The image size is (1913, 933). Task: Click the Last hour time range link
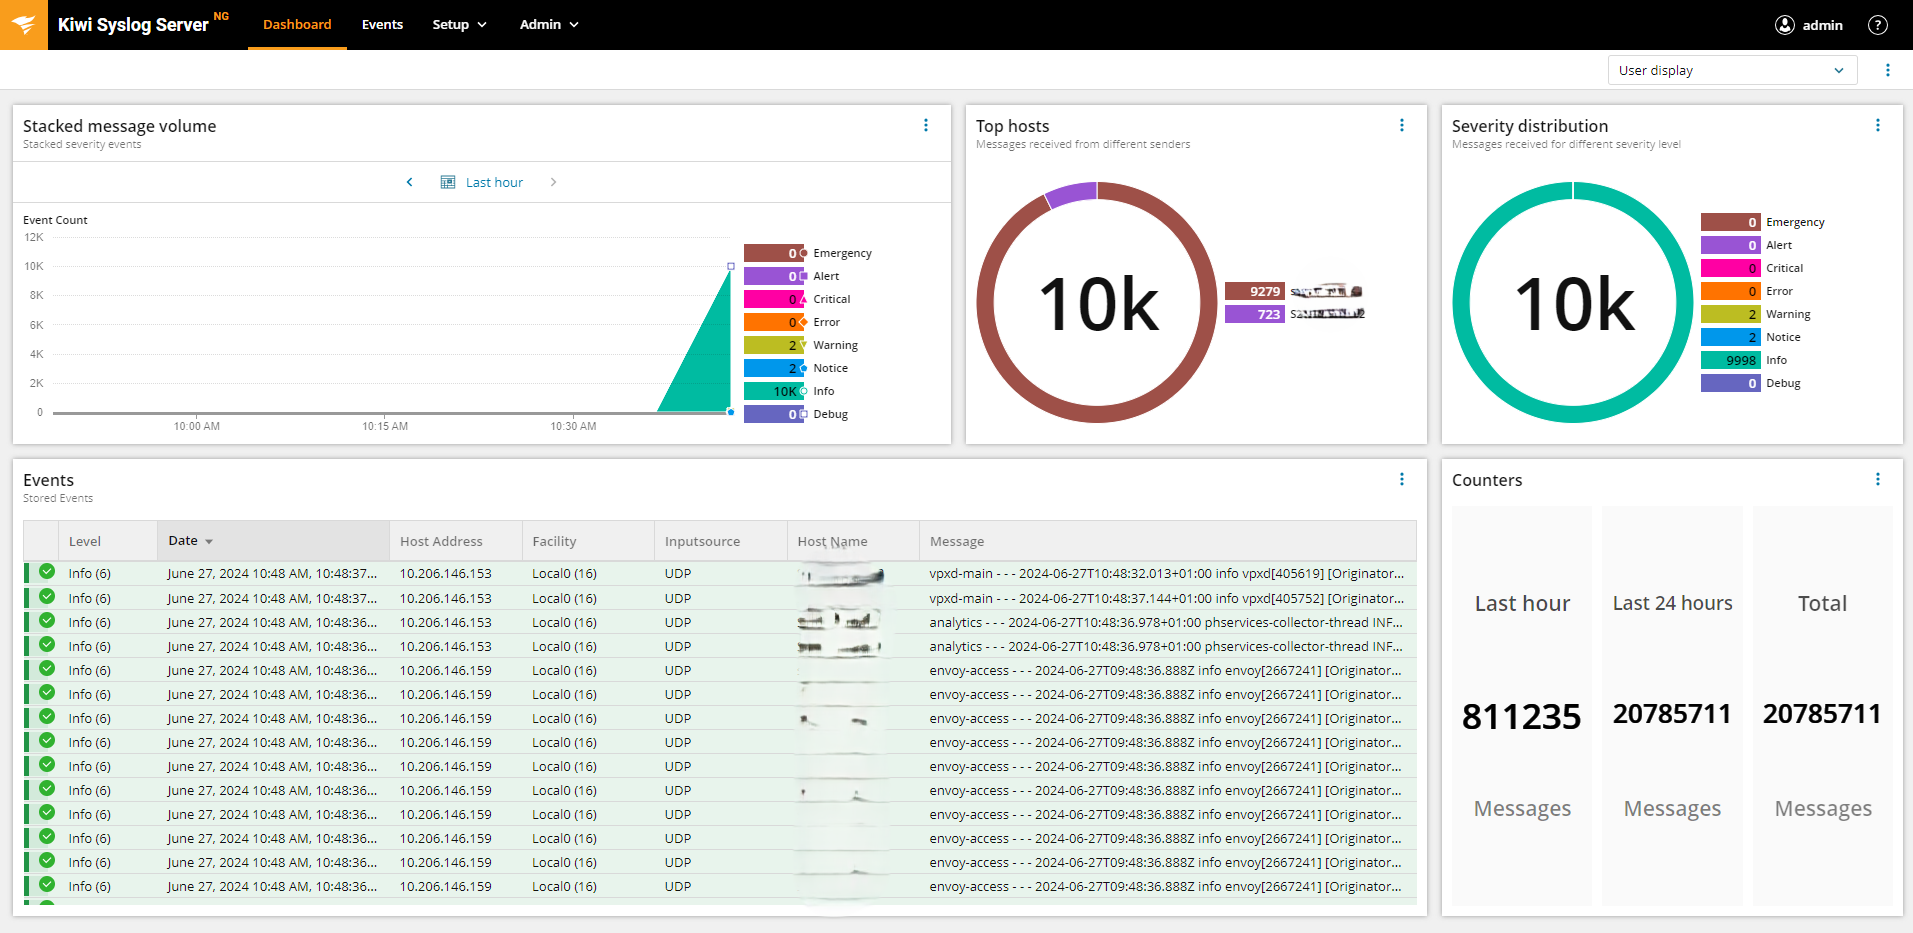[494, 182]
